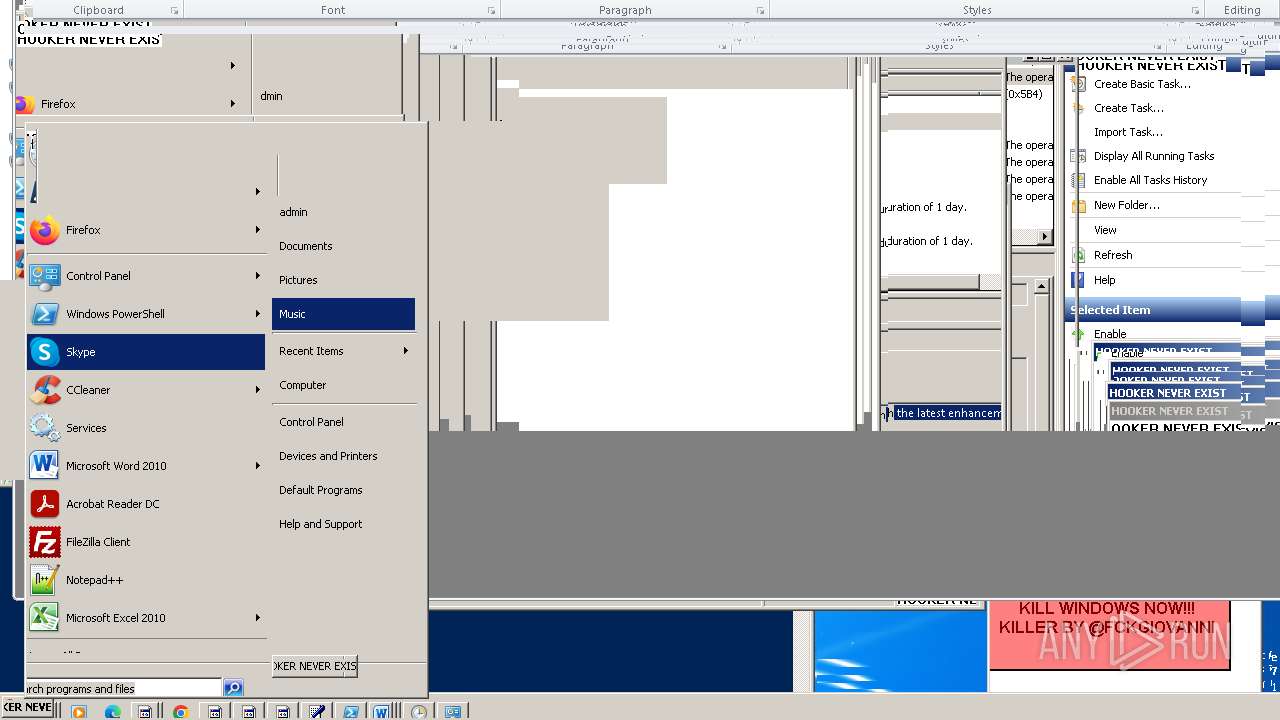Viewport: 1280px width, 720px height.
Task: Open Services gear icon in Start menu
Action: [45, 428]
